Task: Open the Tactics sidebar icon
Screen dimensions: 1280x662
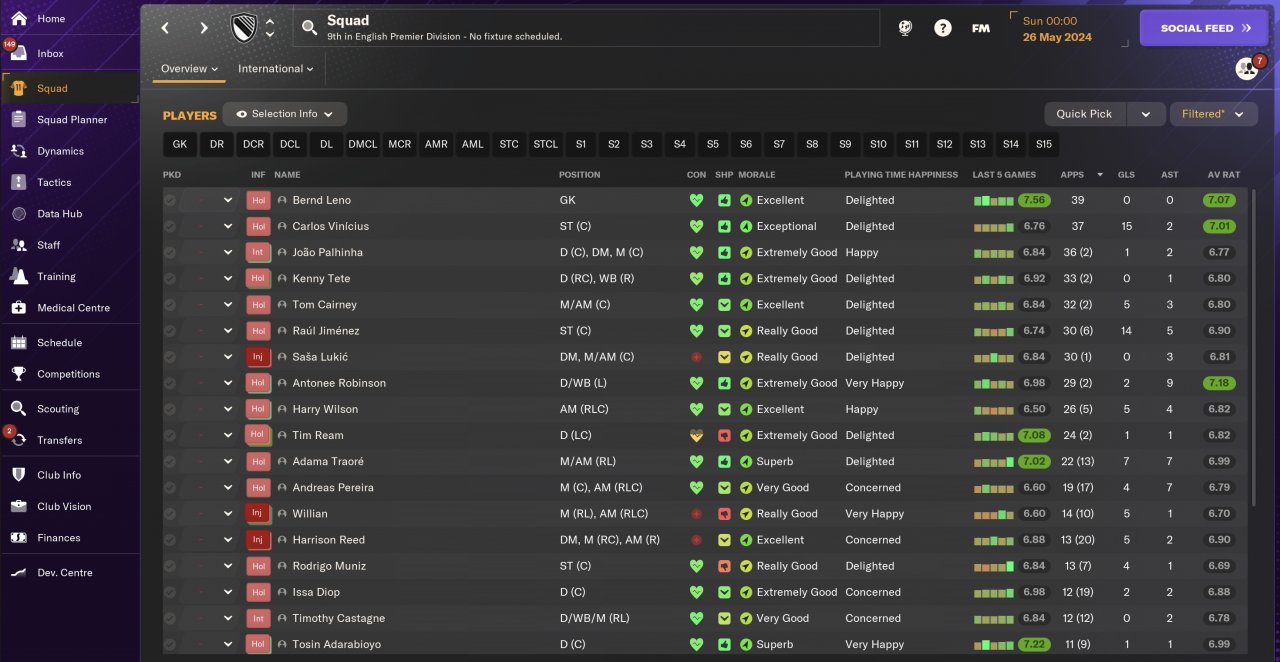Action: 19,182
